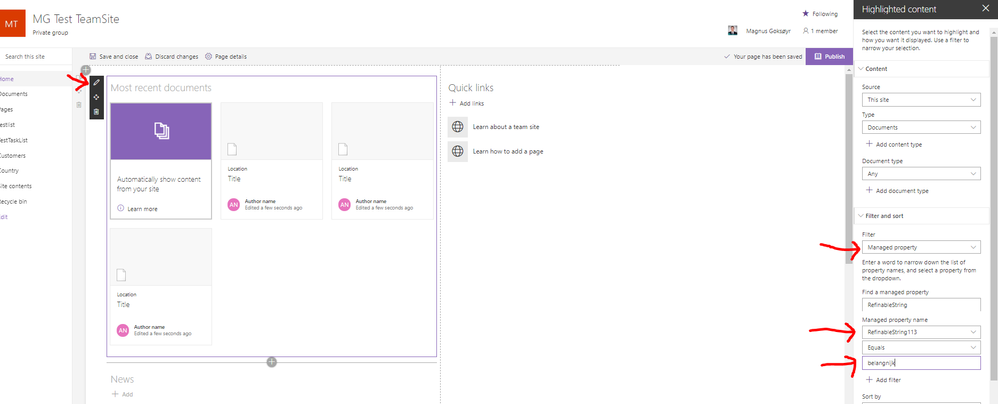The width and height of the screenshot is (998, 404).
Task: Click the move web part icon
Action: [x=97, y=97]
